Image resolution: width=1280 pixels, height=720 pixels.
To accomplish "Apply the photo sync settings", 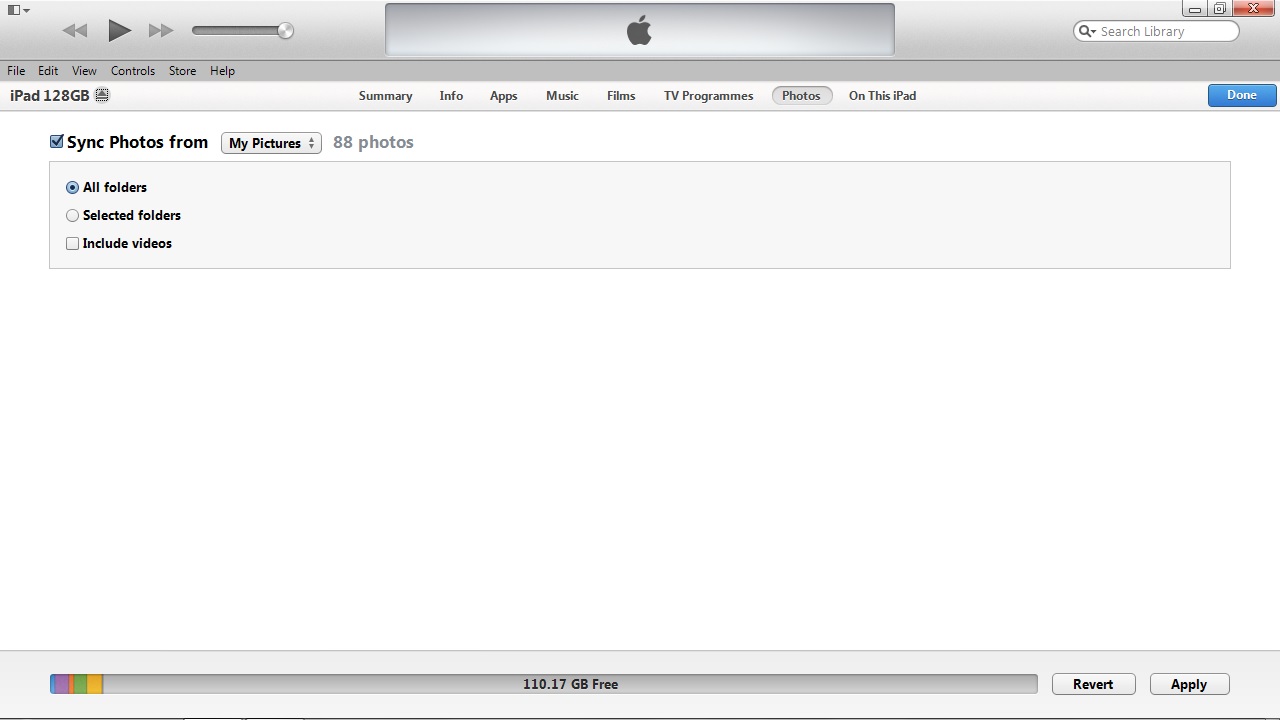I will (1189, 684).
